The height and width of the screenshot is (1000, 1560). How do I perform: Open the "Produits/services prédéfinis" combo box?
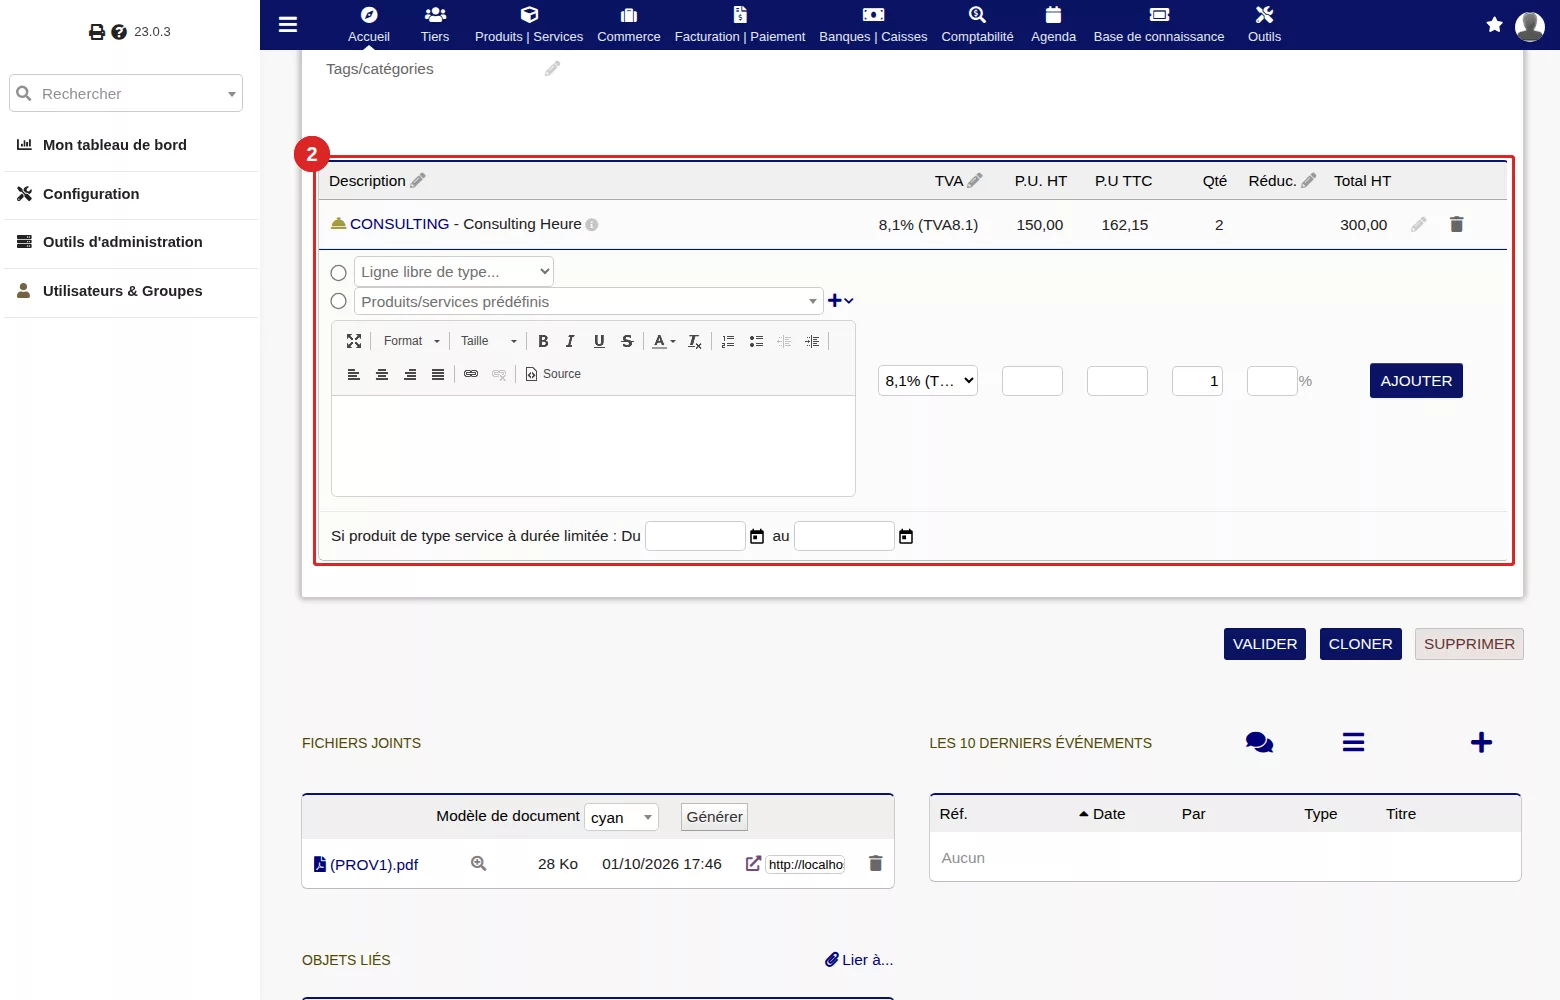[x=589, y=301]
